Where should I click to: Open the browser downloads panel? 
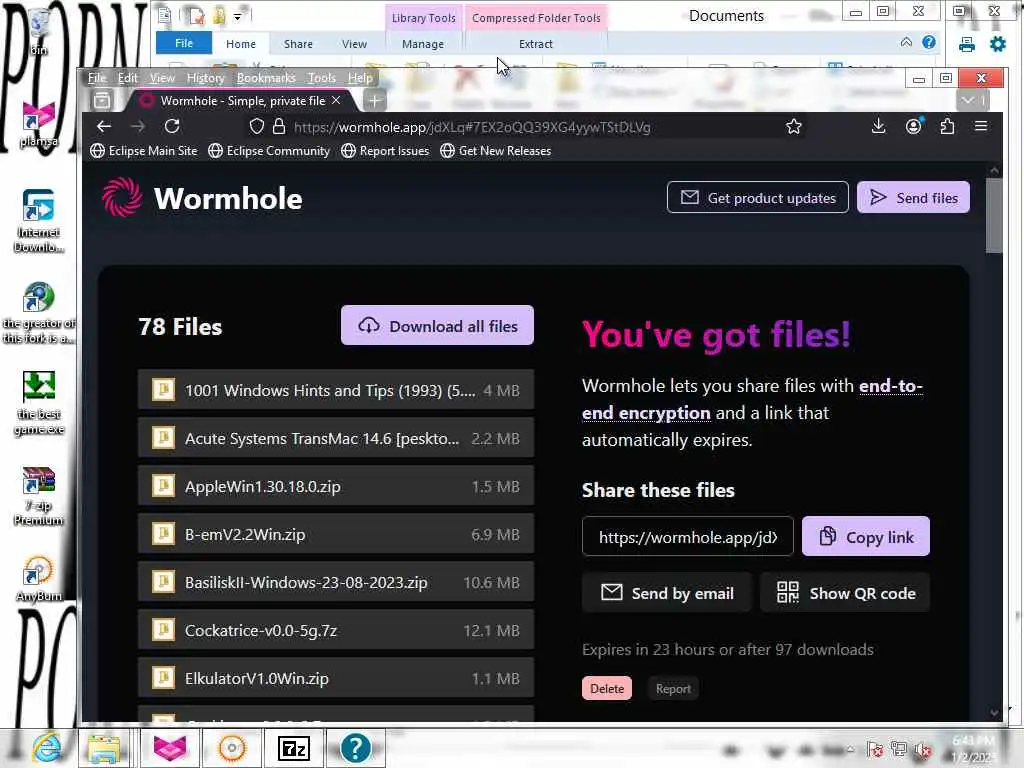(878, 127)
